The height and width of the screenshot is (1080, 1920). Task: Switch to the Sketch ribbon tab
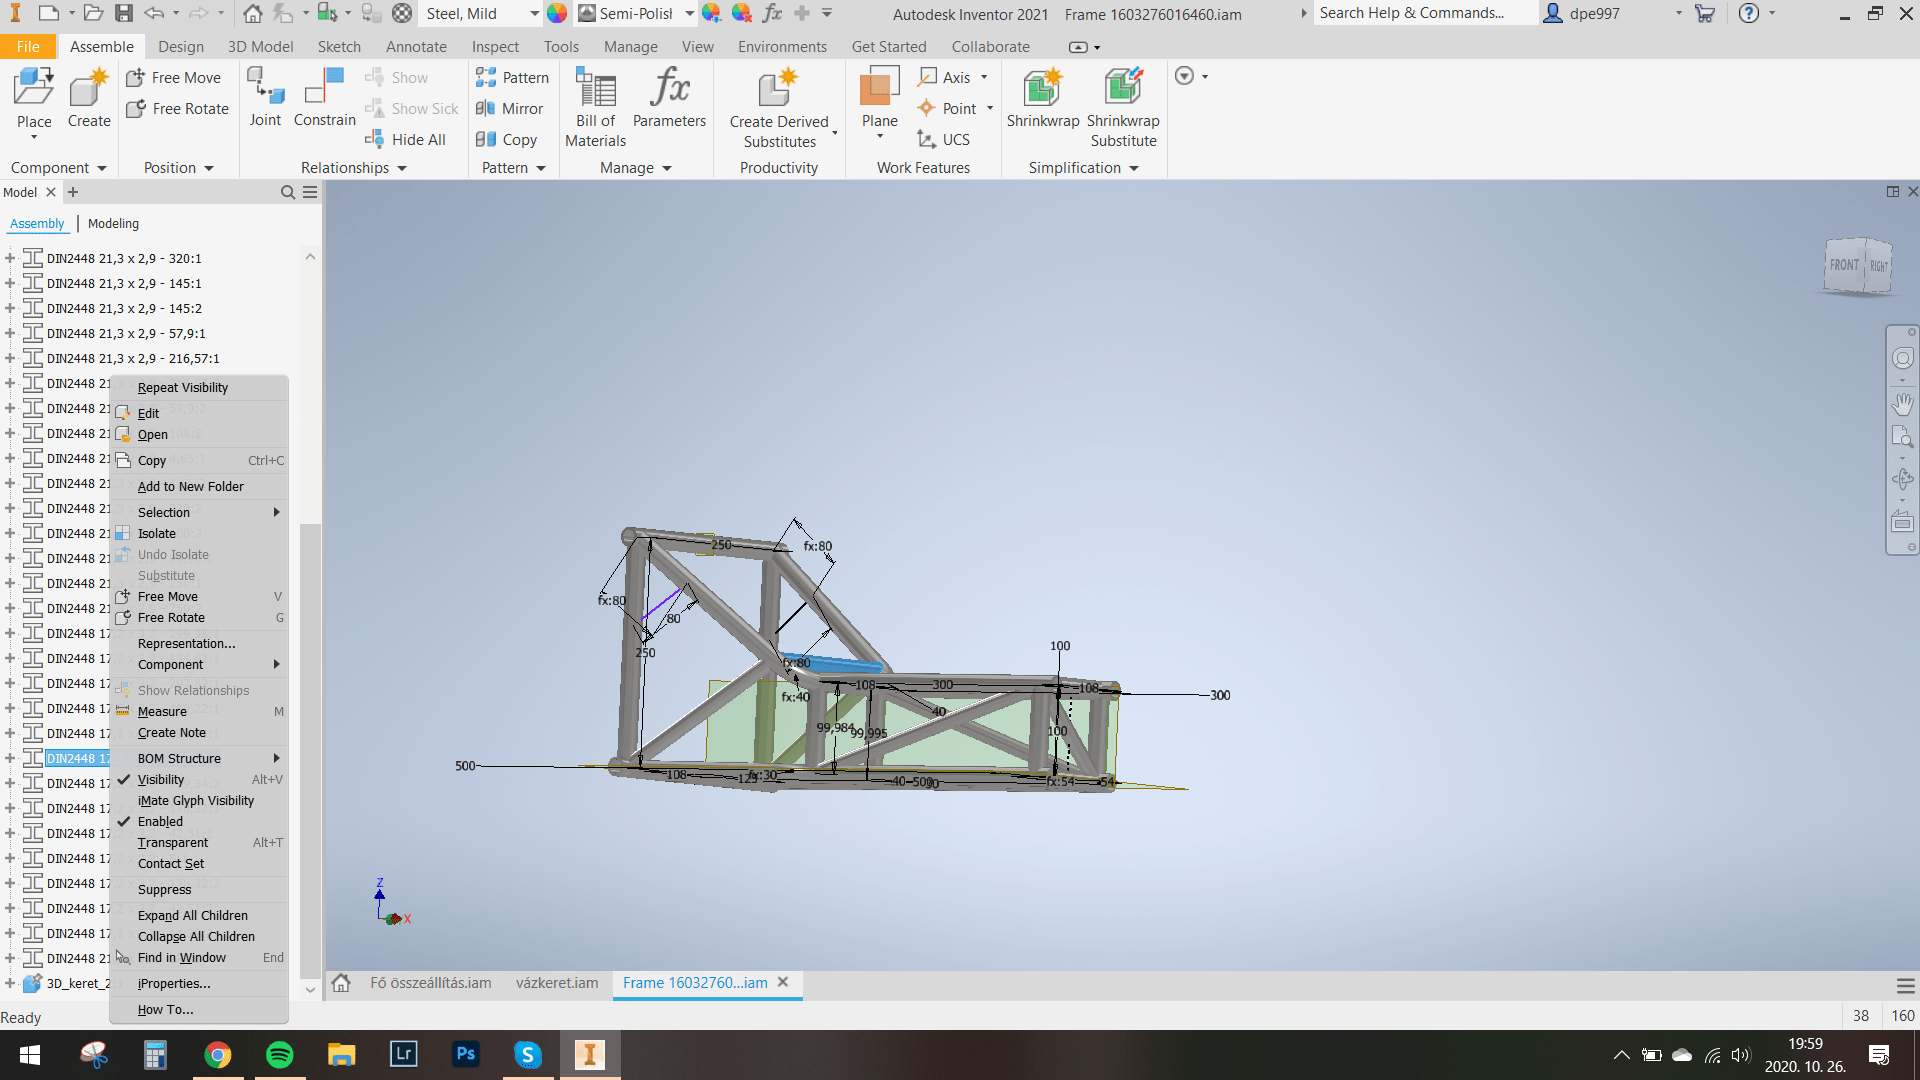339,46
